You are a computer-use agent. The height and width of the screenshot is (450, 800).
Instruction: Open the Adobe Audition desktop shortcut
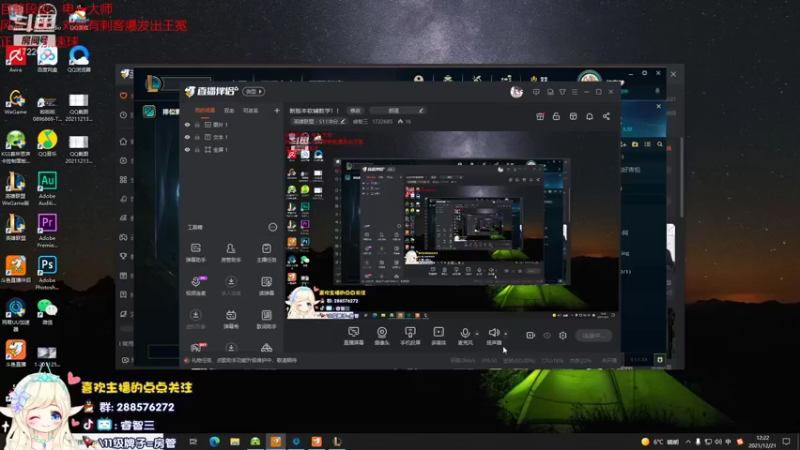(x=47, y=188)
